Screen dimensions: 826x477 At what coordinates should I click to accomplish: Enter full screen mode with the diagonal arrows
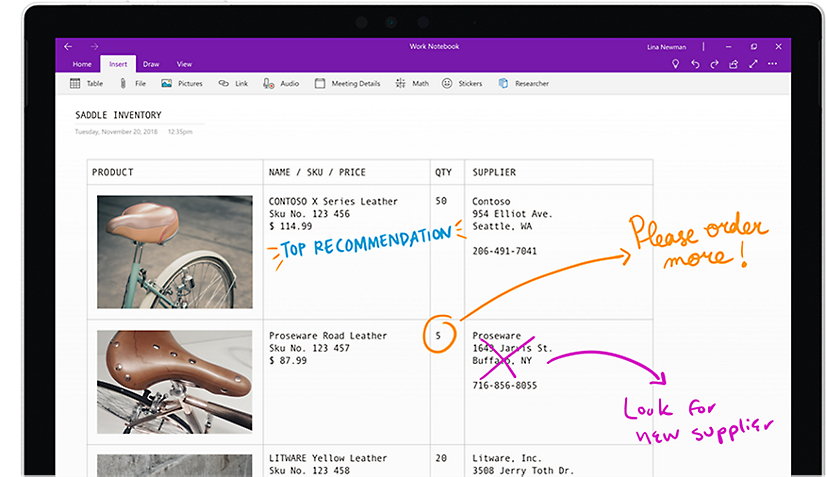tap(752, 64)
